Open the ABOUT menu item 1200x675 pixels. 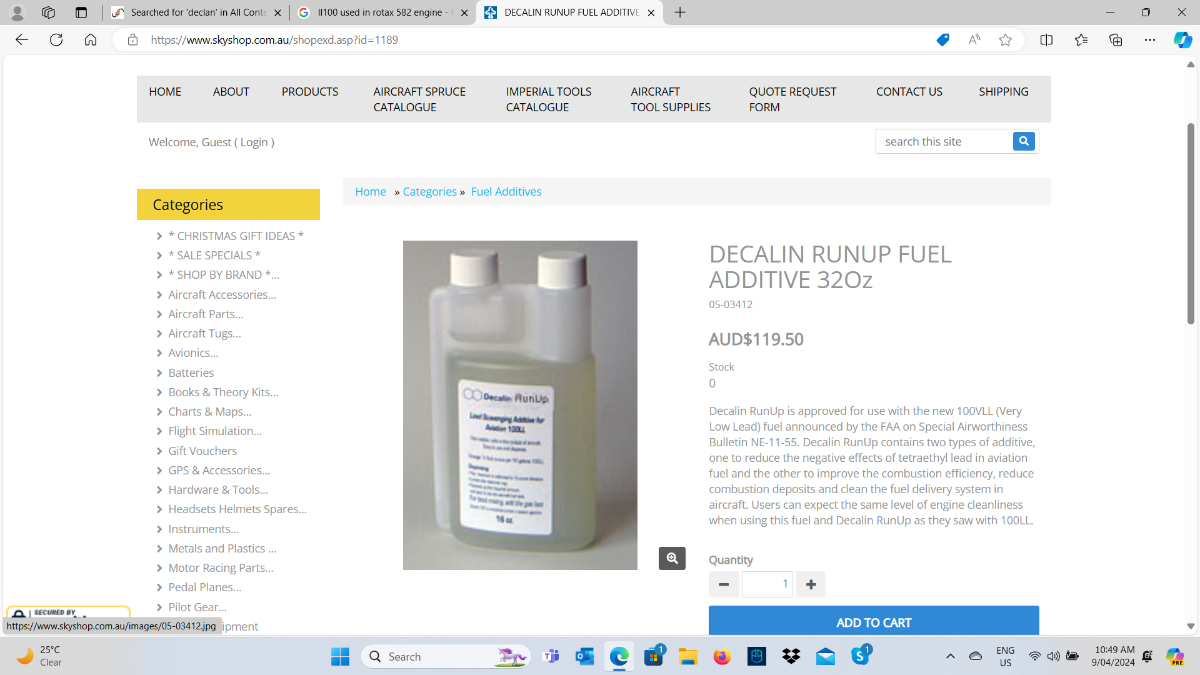click(231, 91)
